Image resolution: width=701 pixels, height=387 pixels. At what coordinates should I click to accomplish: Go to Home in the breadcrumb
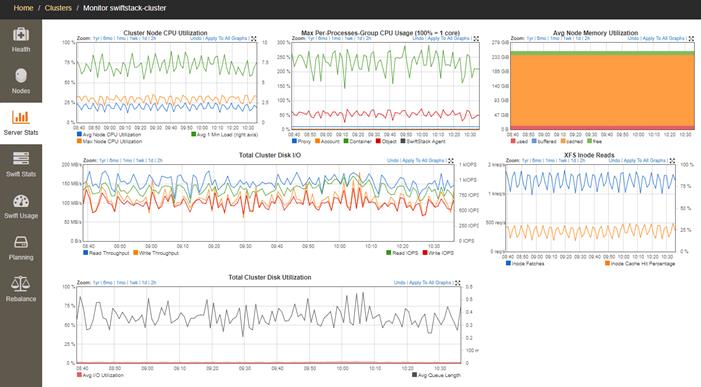(23, 8)
